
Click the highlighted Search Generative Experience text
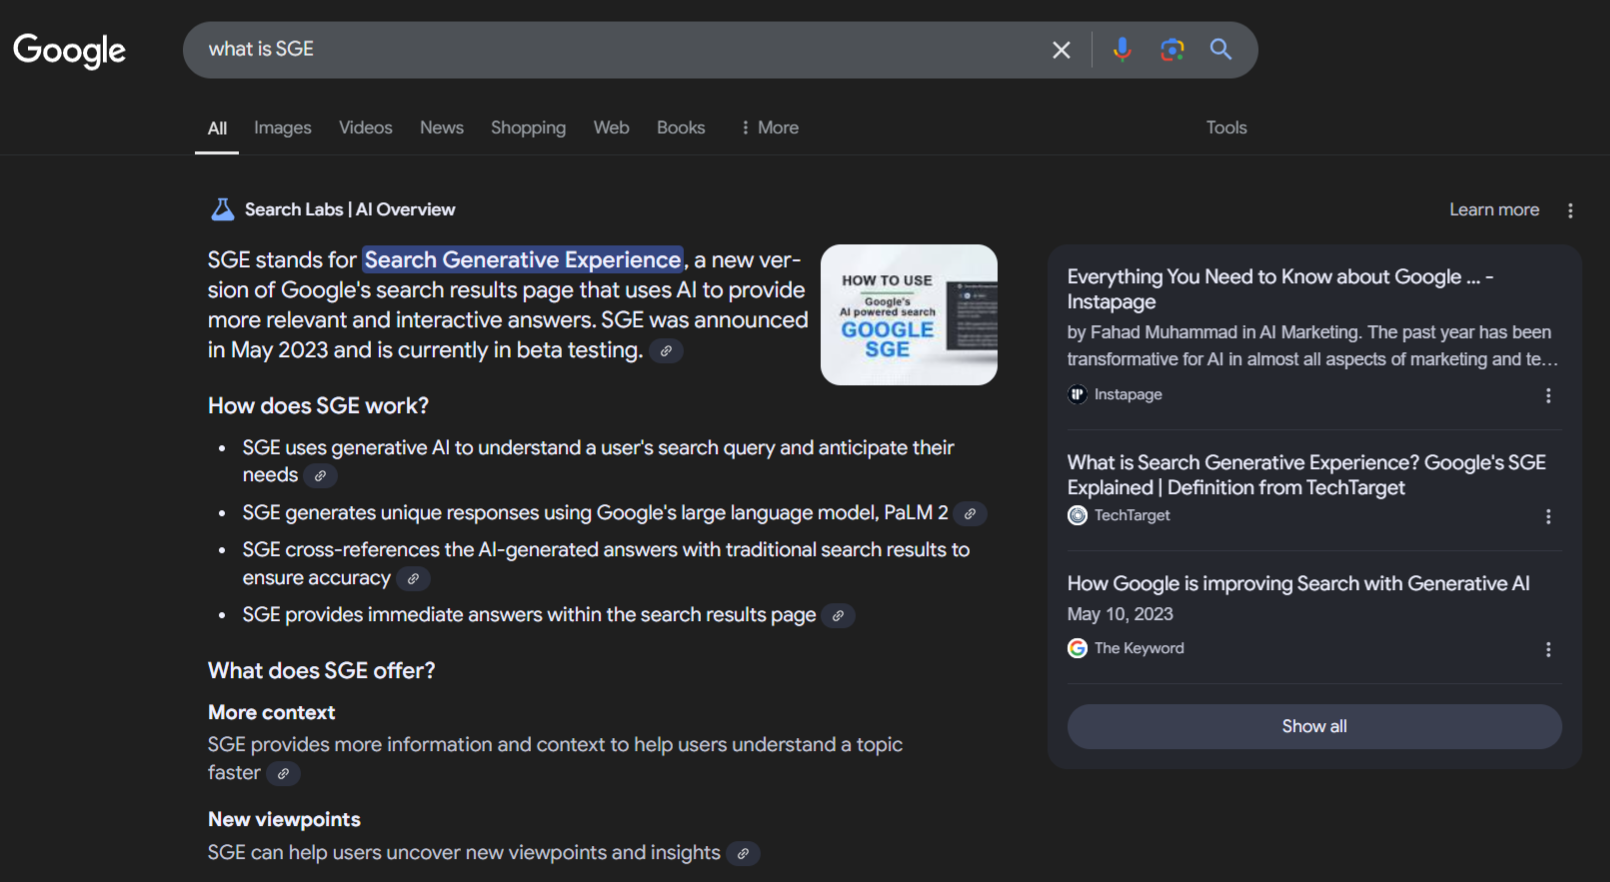tap(523, 260)
